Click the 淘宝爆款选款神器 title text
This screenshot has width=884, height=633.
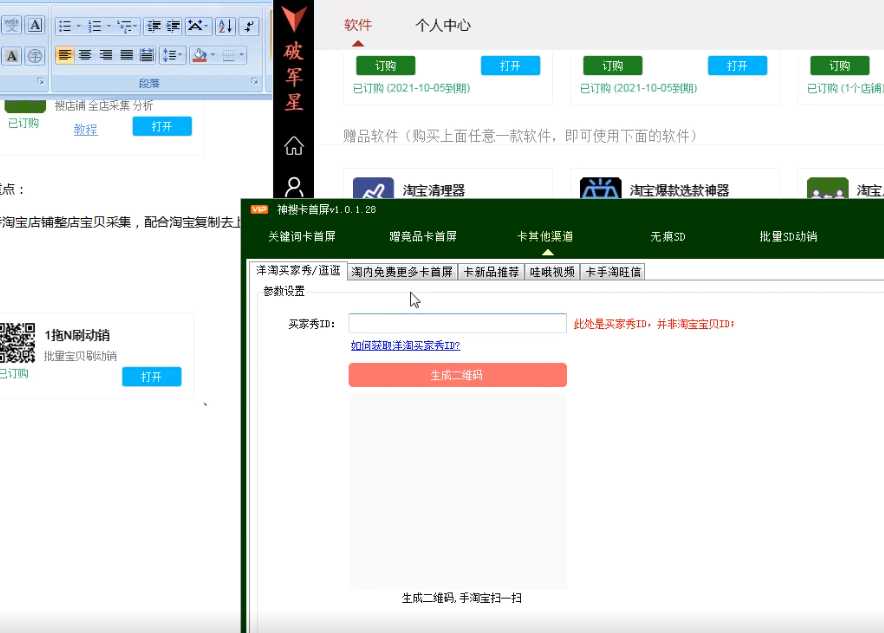coord(679,191)
